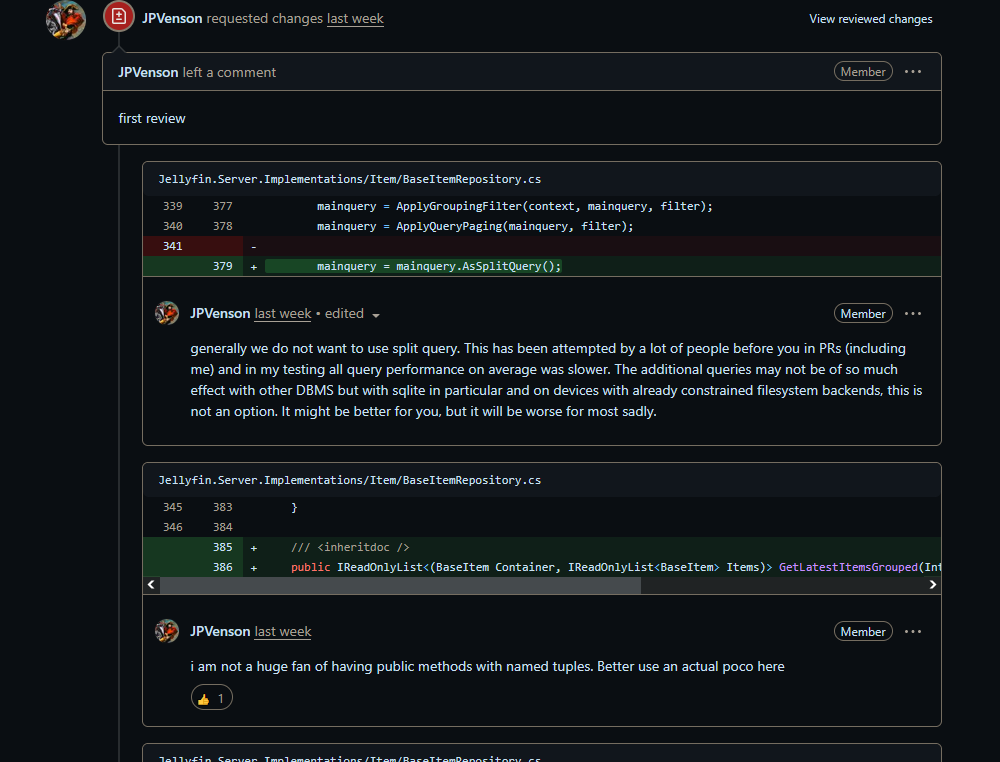The height and width of the screenshot is (762, 1000).
Task: Open options menu for named tuples comment
Action: coord(913,631)
